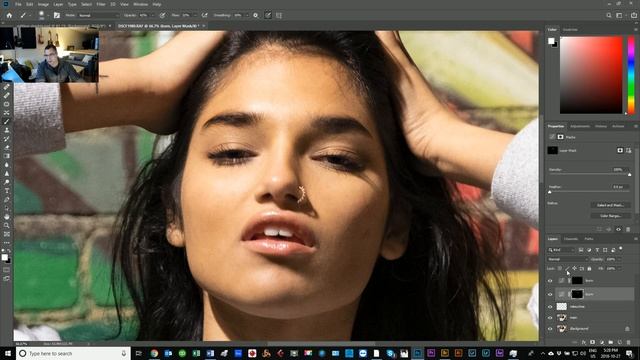Open the smoothing options gear icon
This screenshot has height=360, width=640.
coord(256,16)
